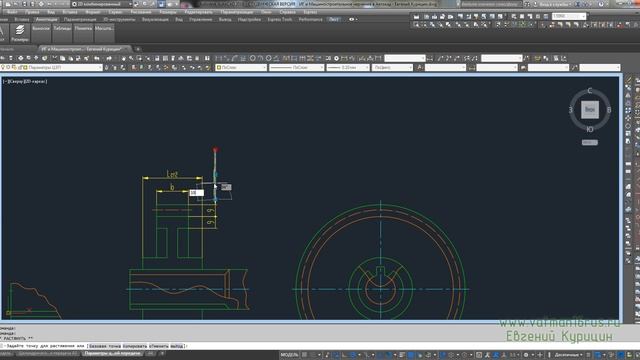Click the Undo arrow in the Standard toolbar
The image size is (640, 360).
coord(97,58)
